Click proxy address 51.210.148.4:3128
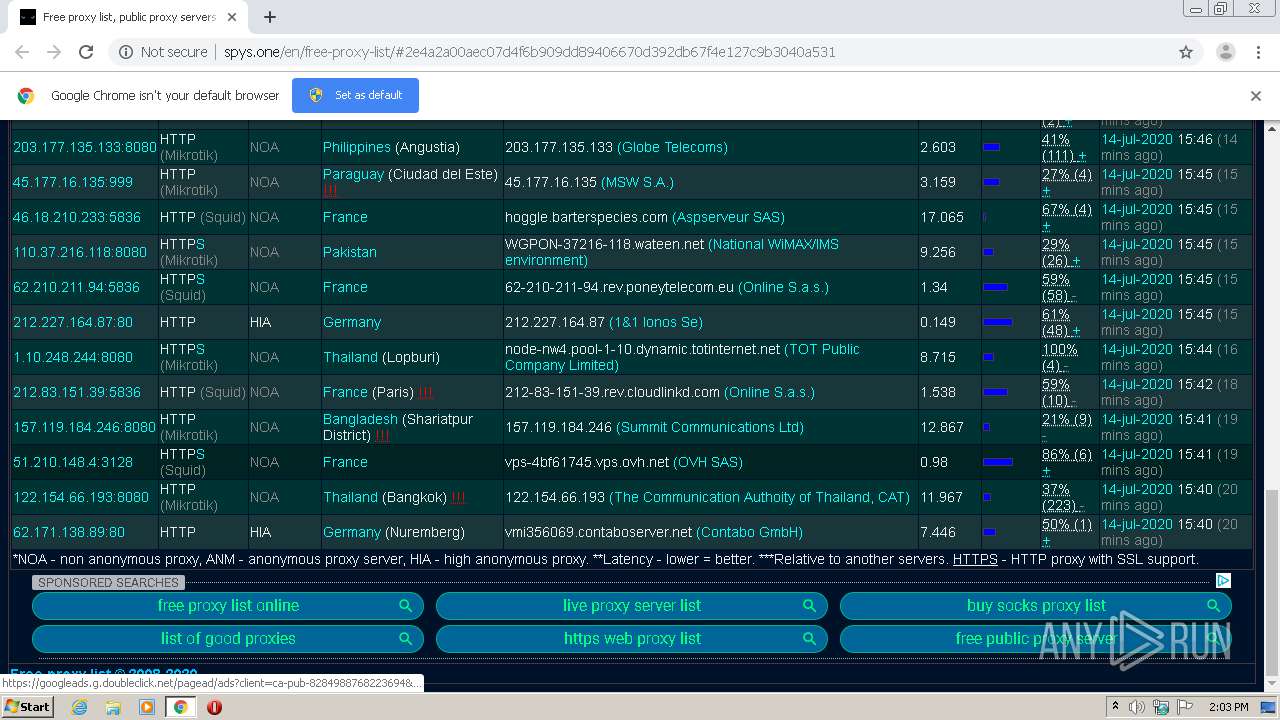This screenshot has width=1280, height=720. [73, 462]
